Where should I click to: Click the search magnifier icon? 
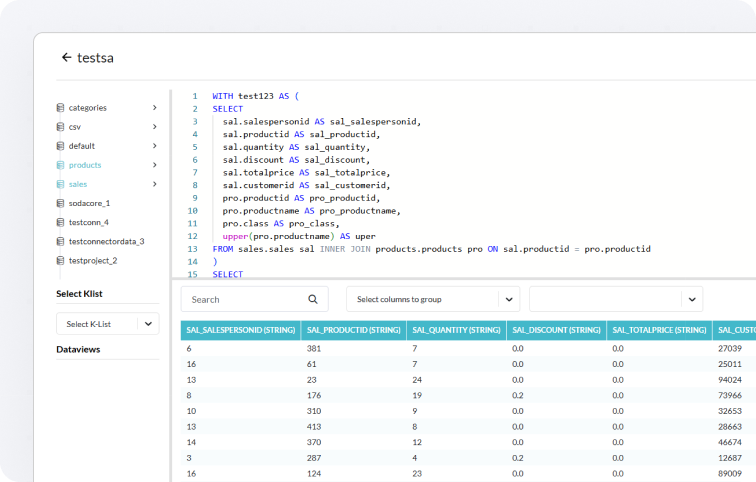tap(313, 299)
